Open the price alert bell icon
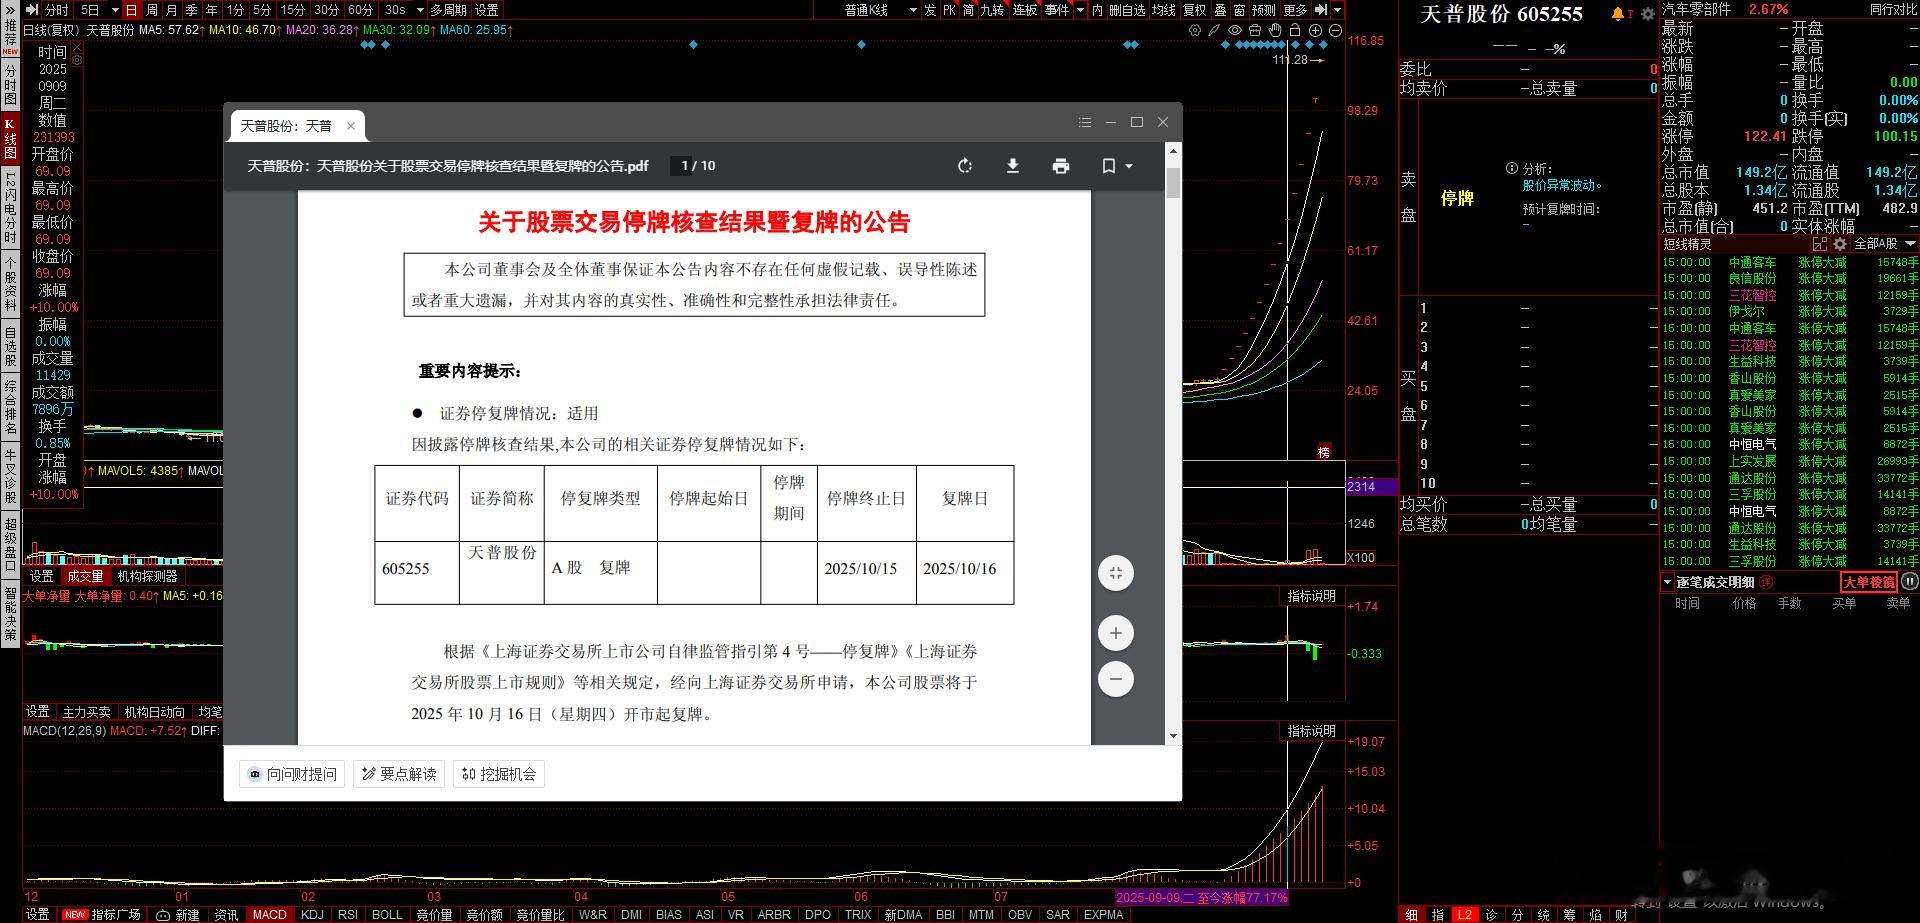The height and width of the screenshot is (923, 1920). tap(1618, 14)
